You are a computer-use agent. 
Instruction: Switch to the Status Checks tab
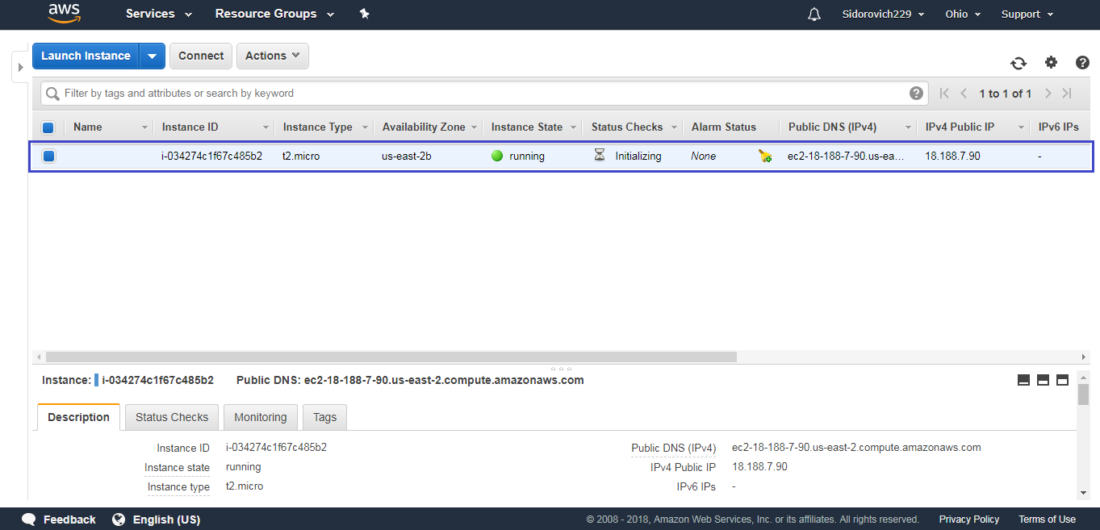tap(172, 417)
